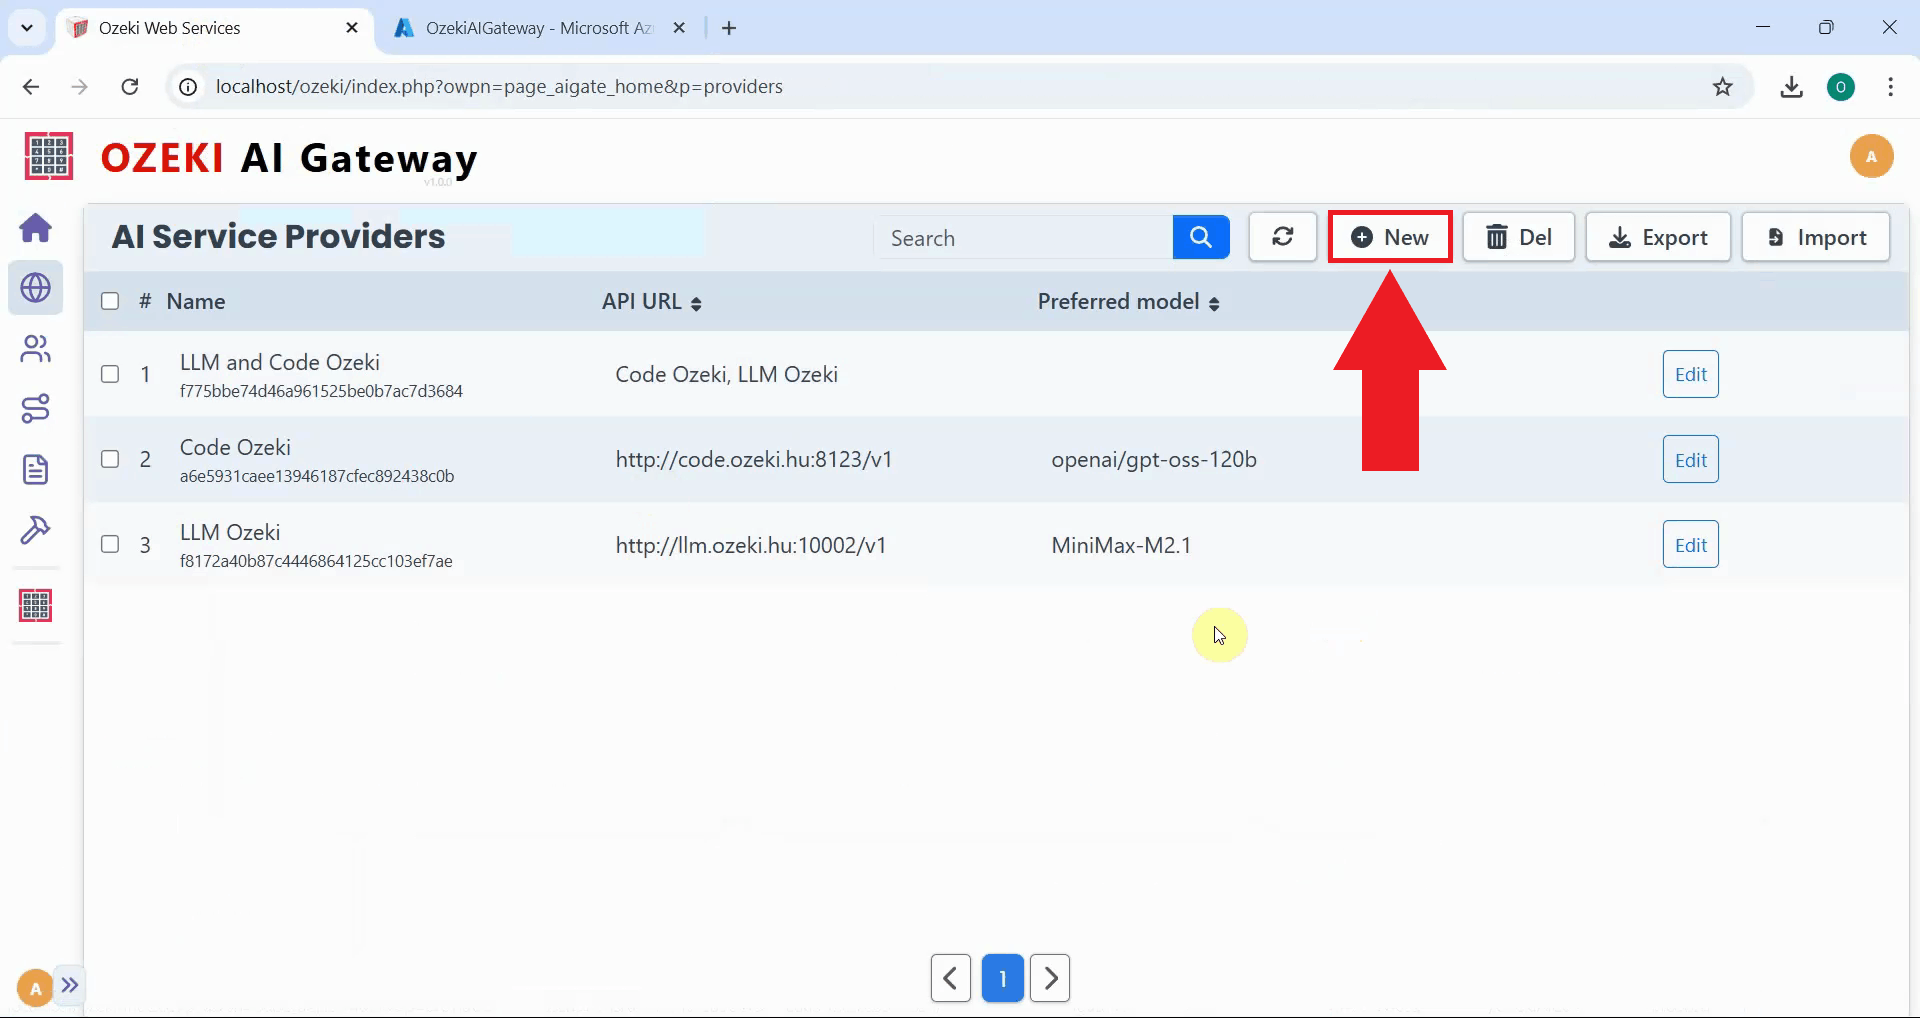Expand the sidebar using the double-chevron control
The width and height of the screenshot is (1920, 1018).
click(70, 986)
